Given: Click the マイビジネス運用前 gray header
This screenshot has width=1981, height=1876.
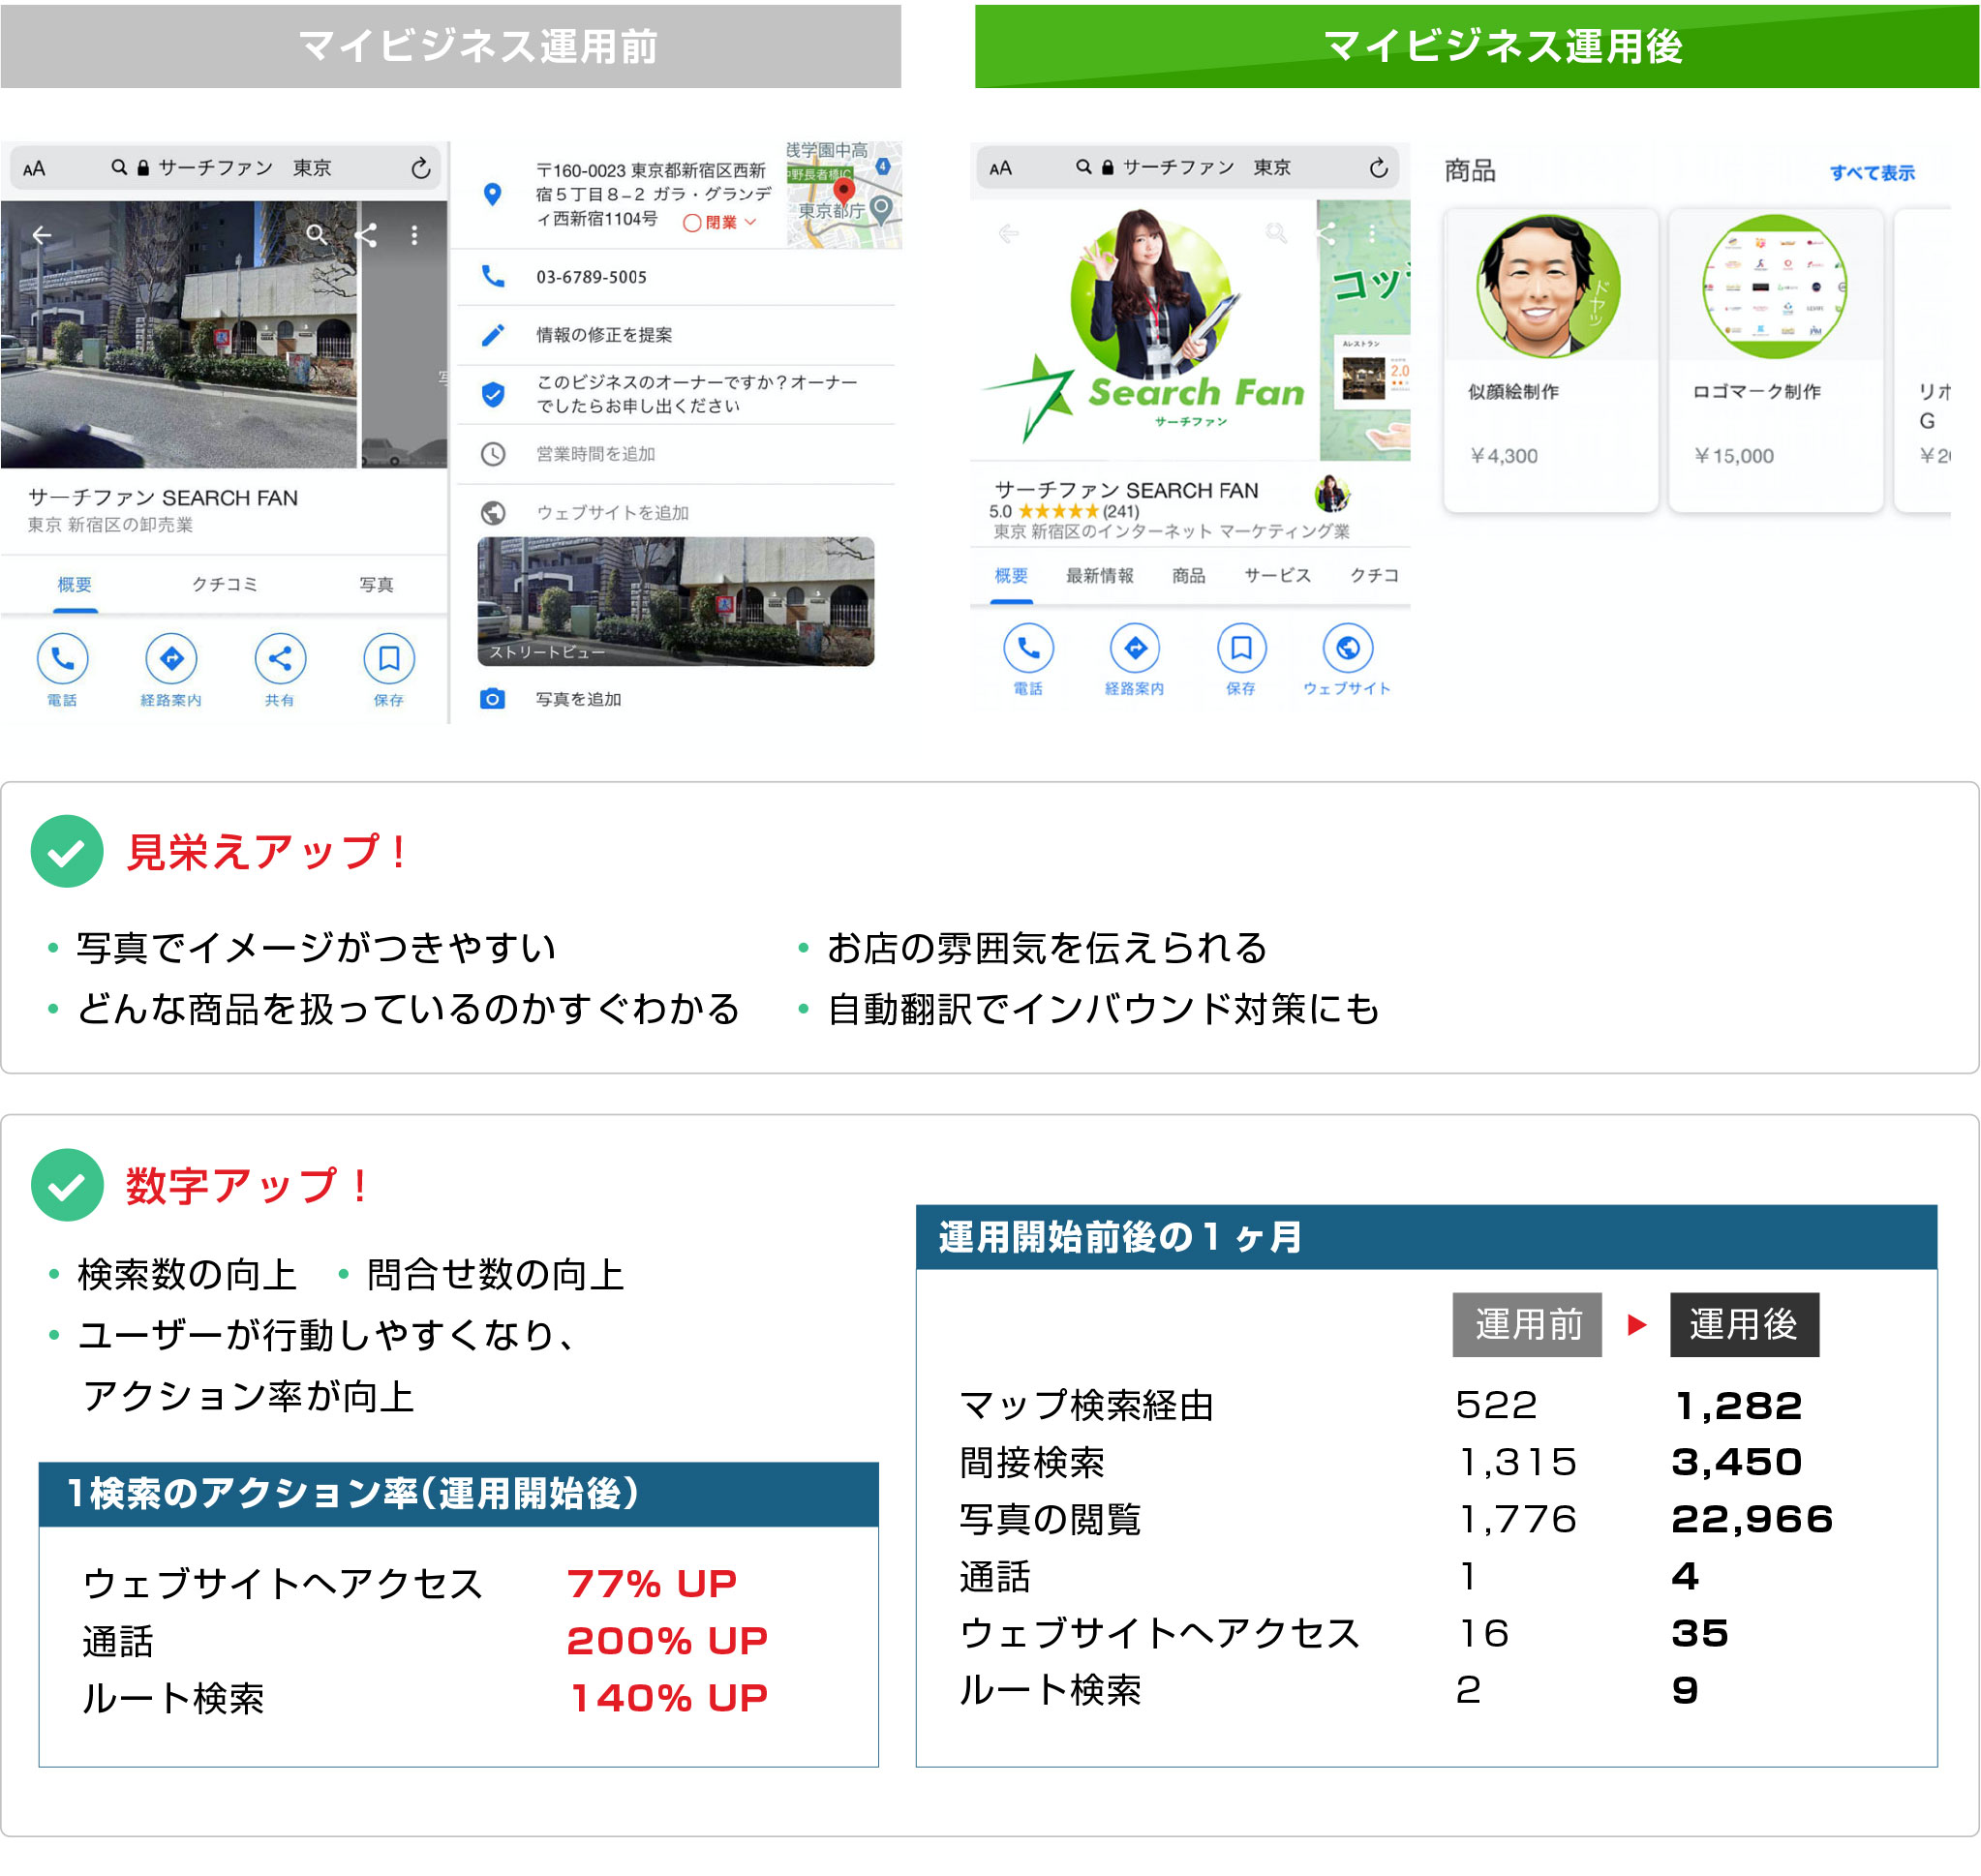Looking at the screenshot, I should [x=451, y=46].
